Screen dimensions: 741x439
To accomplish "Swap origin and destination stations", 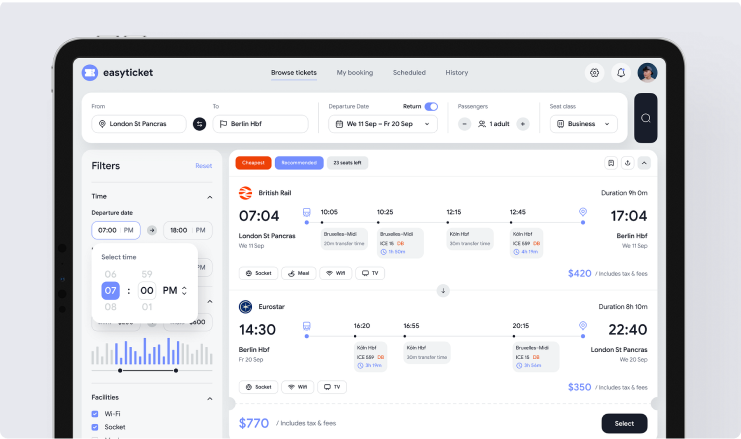I will pos(199,124).
